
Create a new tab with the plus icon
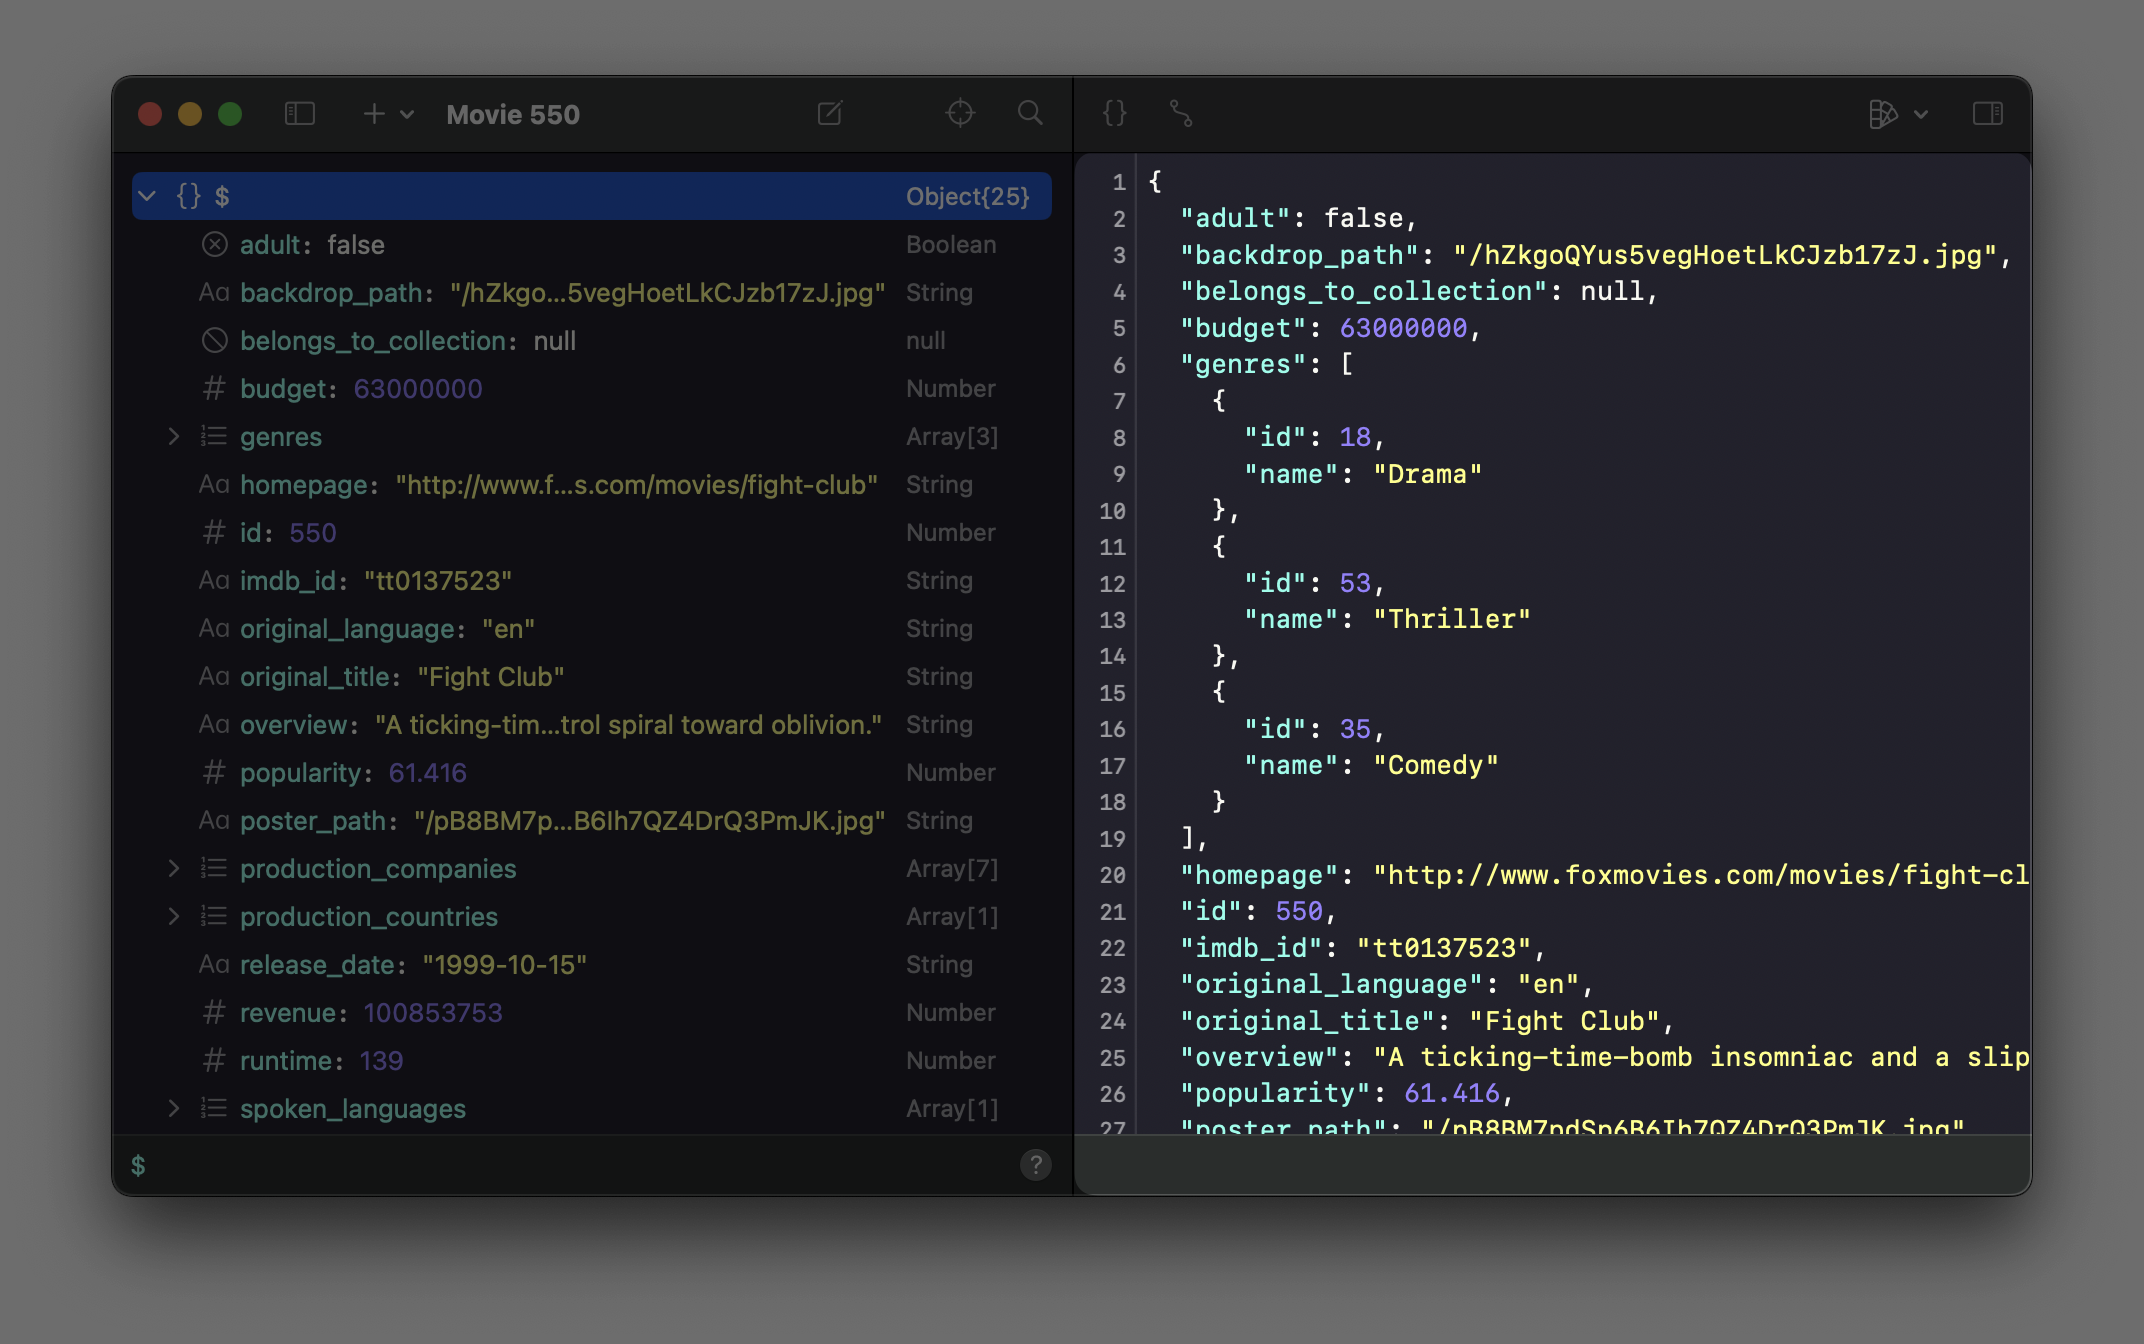372,114
